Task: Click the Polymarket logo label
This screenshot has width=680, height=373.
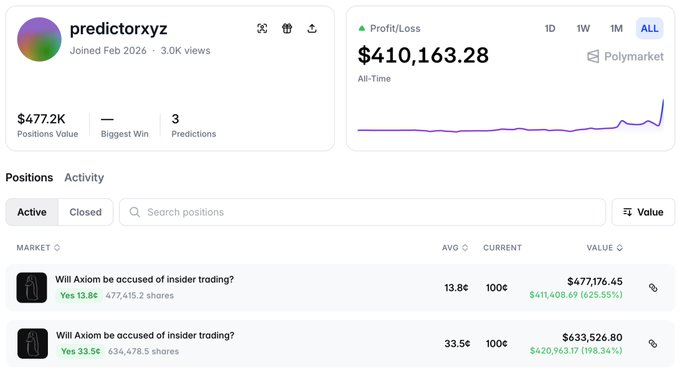Action: [625, 56]
